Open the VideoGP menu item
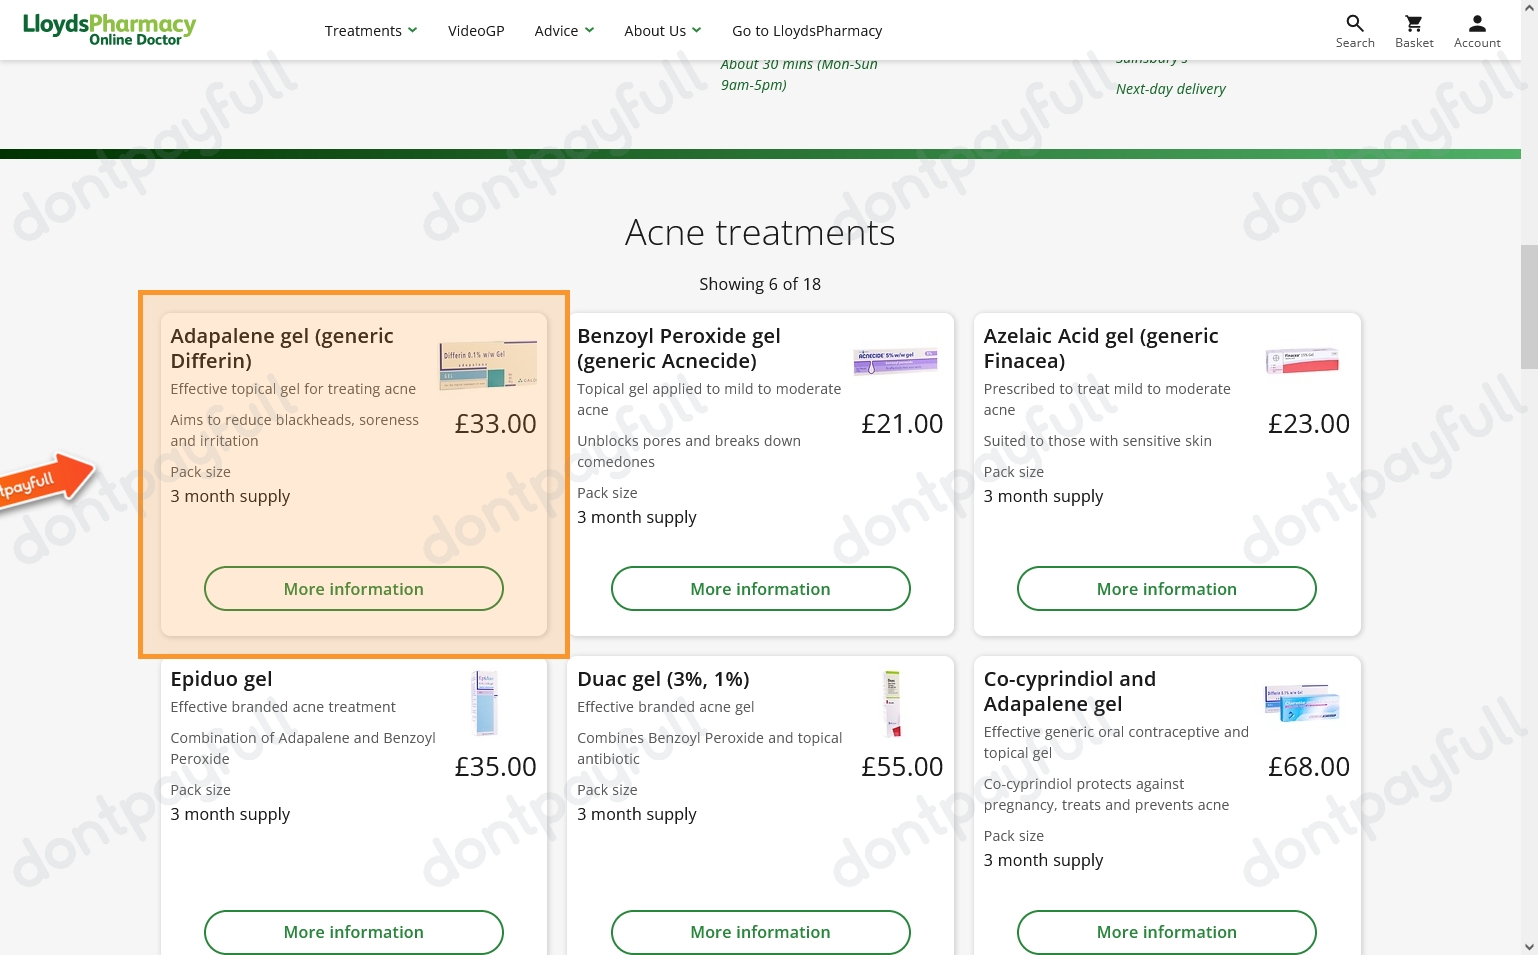Image resolution: width=1538 pixels, height=955 pixels. [476, 31]
